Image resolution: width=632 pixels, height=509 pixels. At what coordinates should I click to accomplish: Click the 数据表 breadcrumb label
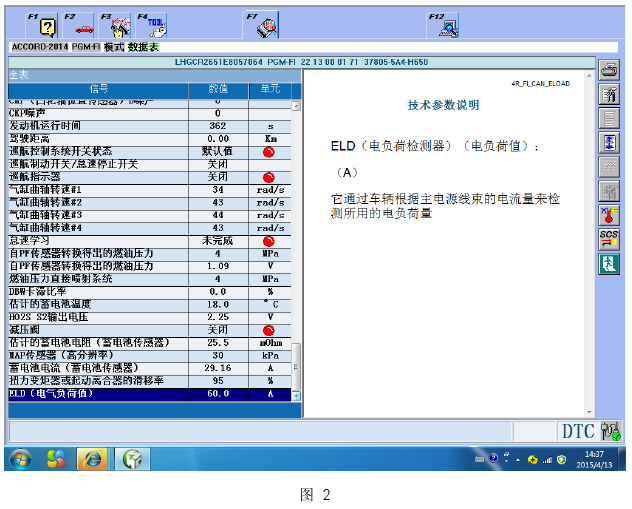click(x=143, y=47)
